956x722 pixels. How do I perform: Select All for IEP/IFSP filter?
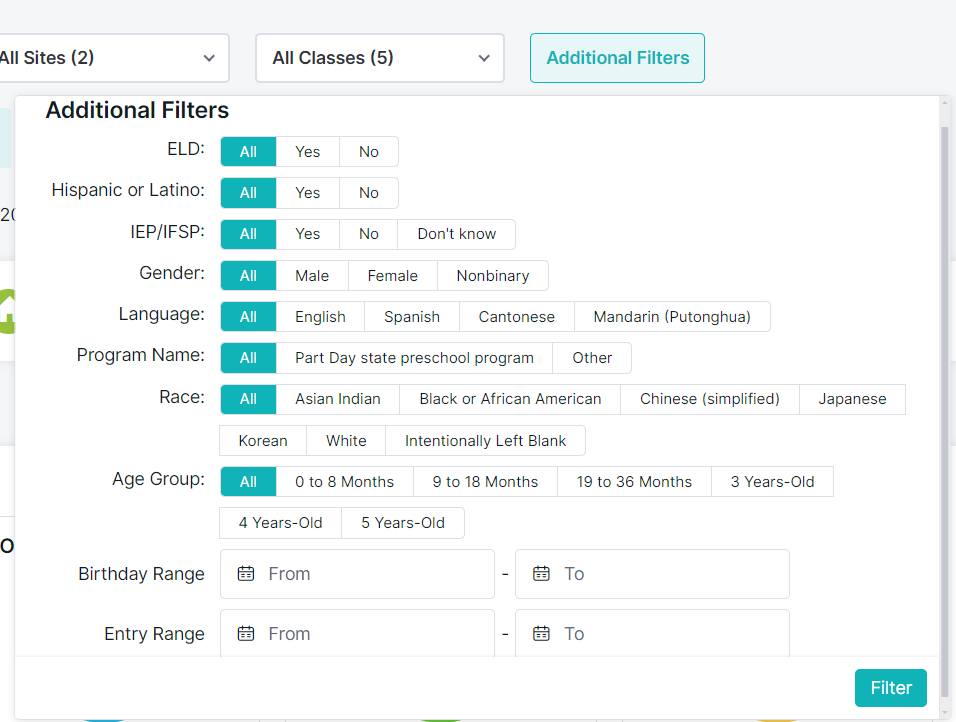coord(248,234)
